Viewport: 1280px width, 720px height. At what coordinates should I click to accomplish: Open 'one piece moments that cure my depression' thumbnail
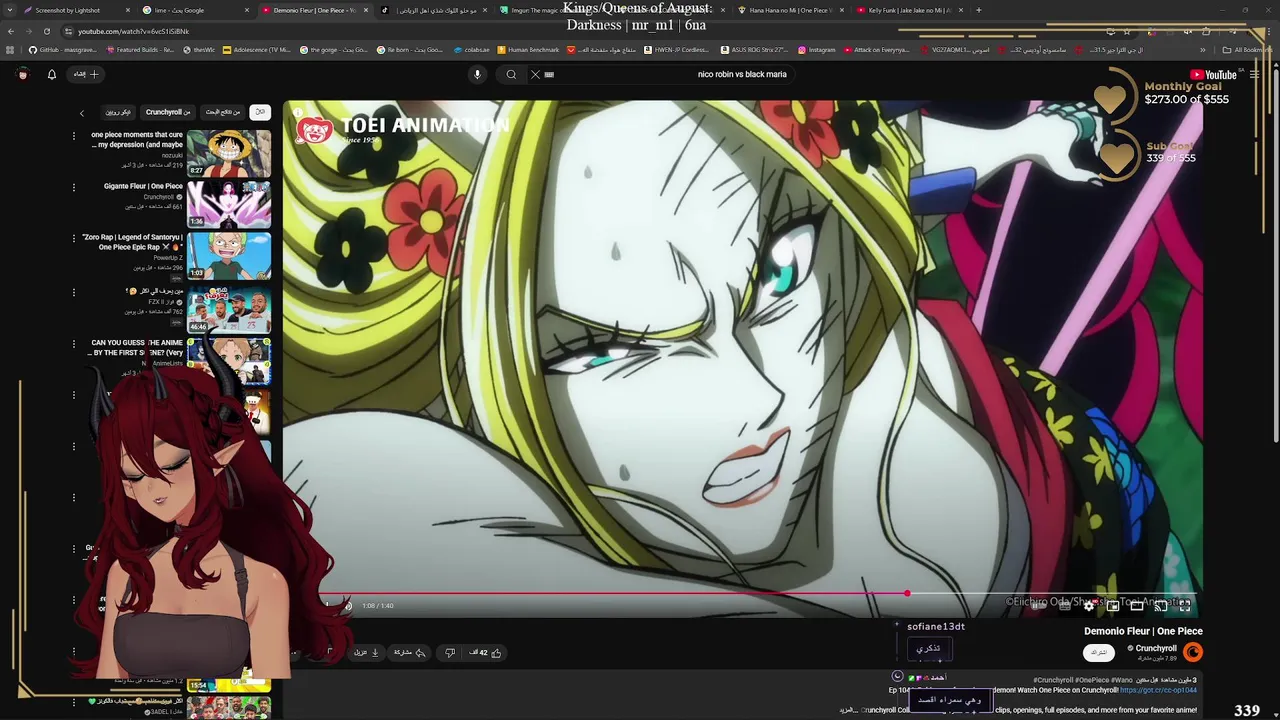(229, 153)
